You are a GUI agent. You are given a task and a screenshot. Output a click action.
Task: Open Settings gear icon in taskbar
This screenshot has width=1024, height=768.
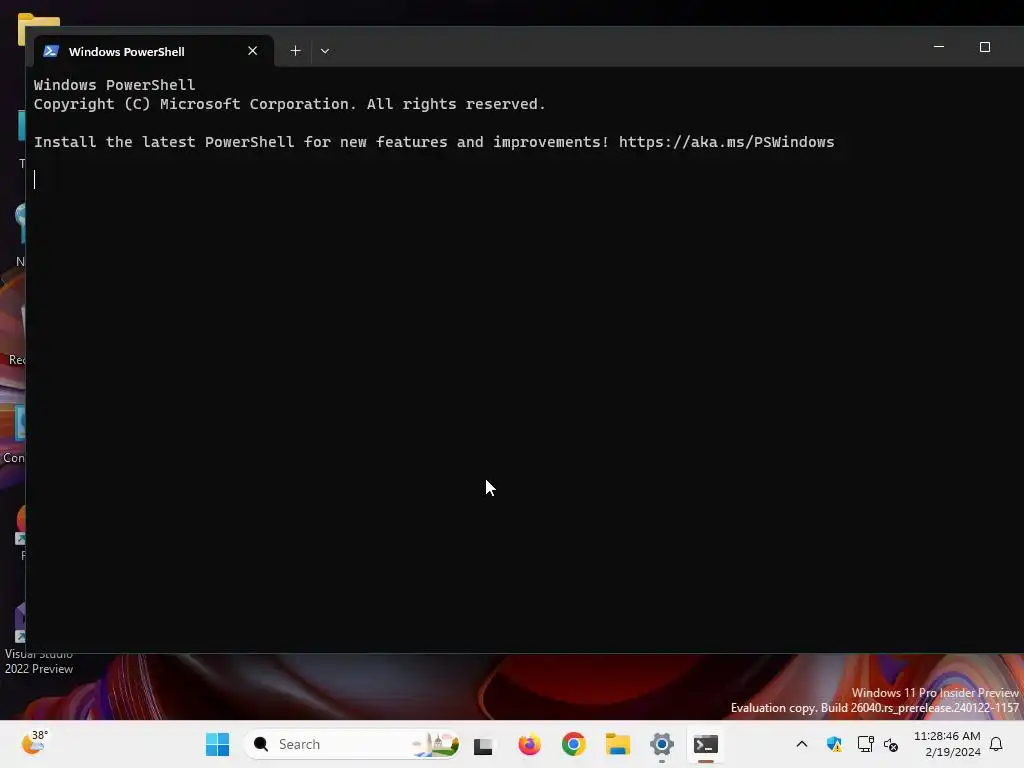click(662, 744)
